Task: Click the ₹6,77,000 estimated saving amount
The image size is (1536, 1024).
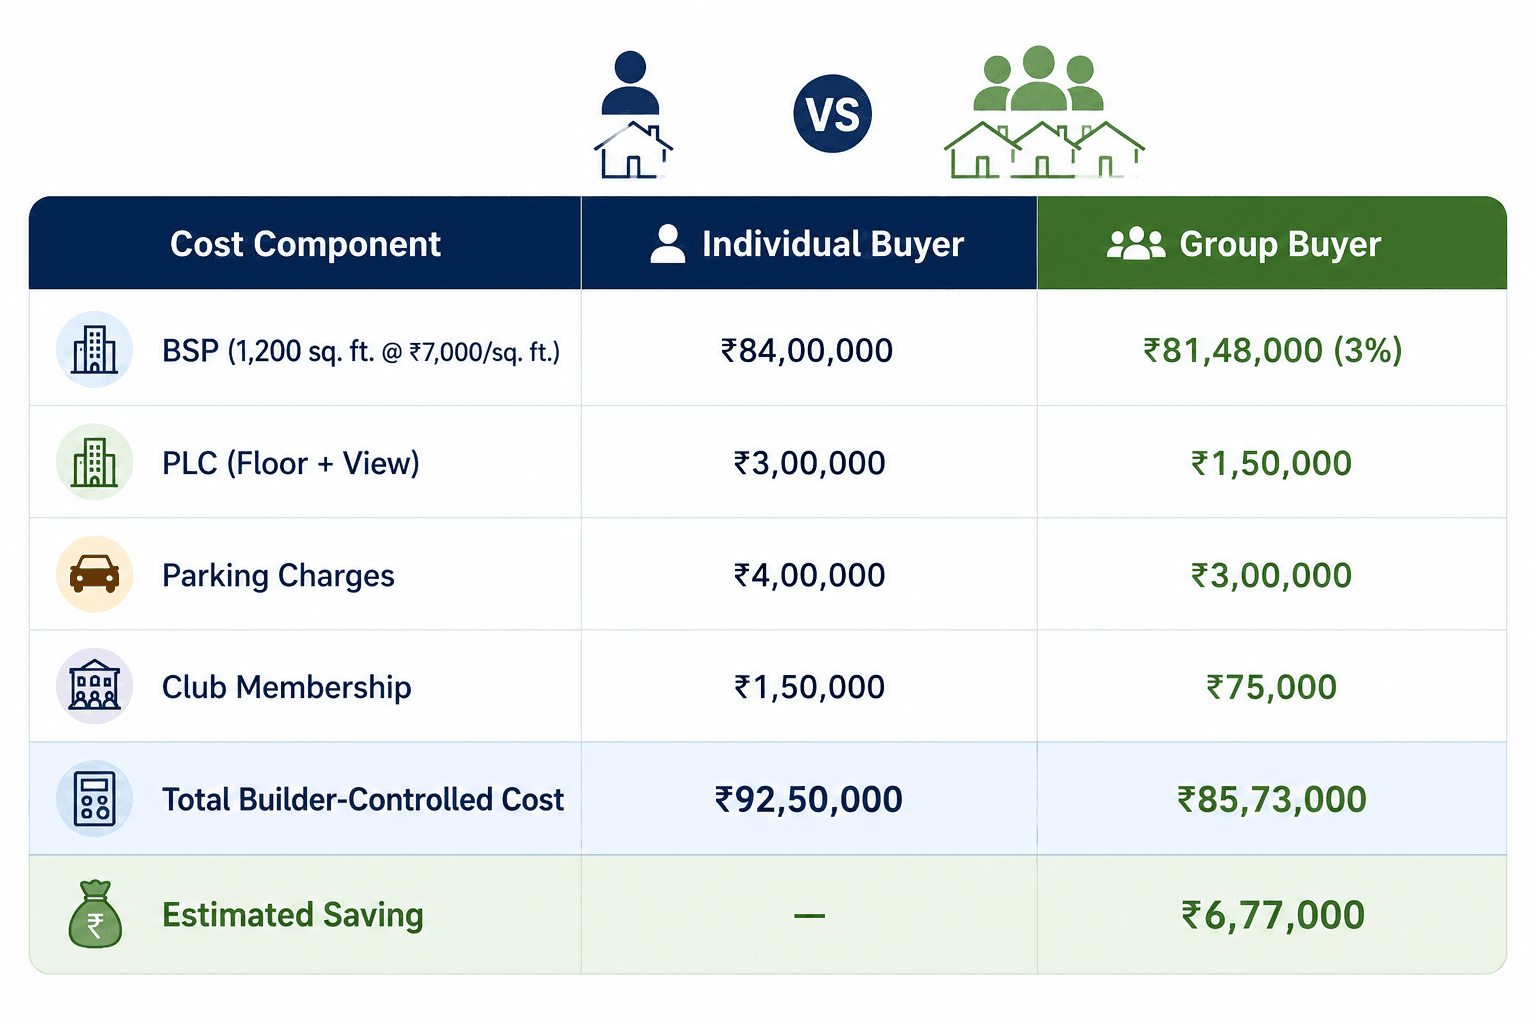Action: (x=1273, y=915)
